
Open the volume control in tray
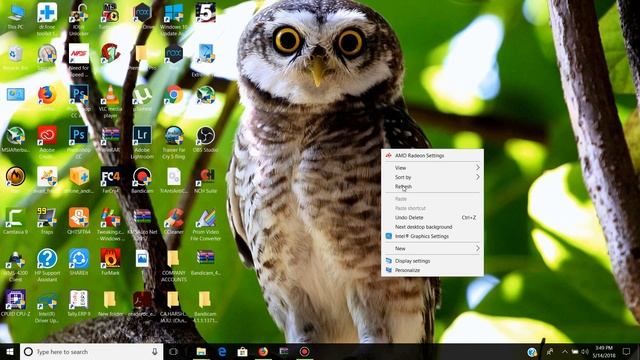tap(585, 352)
